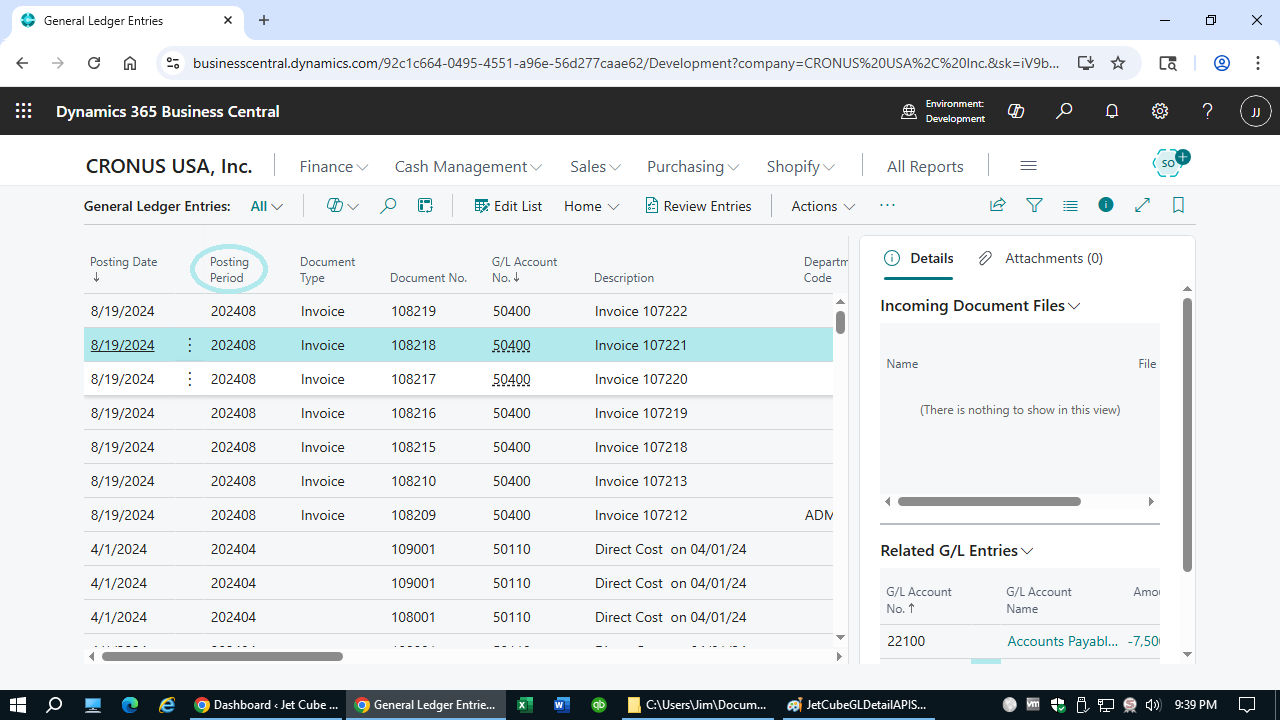This screenshot has height=720, width=1280.
Task: Click Edit List button
Action: pos(507,206)
